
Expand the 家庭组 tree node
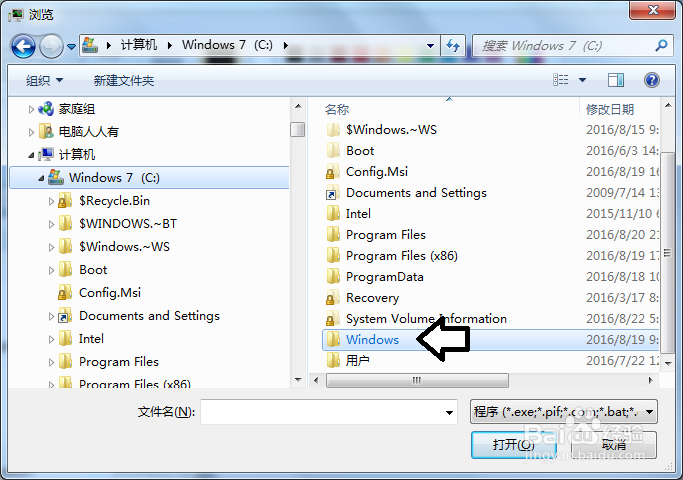31,109
